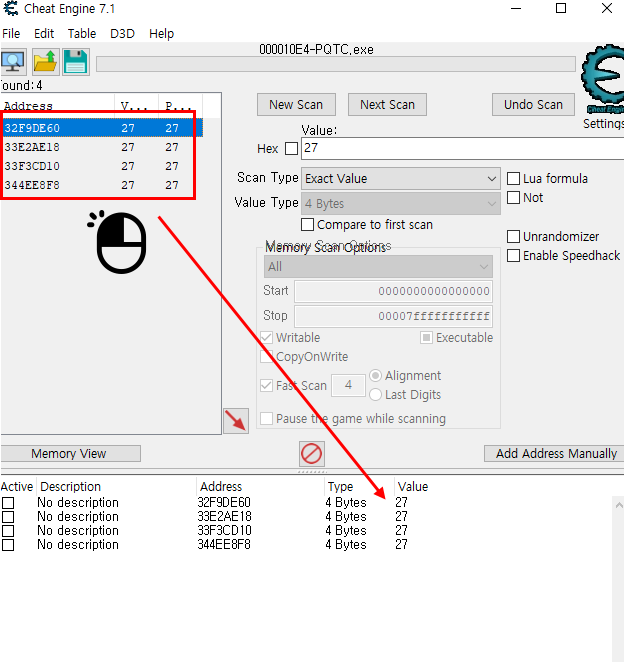
Task: Activate the 32F9DE60 address list entry checkbox
Action: coord(8,503)
